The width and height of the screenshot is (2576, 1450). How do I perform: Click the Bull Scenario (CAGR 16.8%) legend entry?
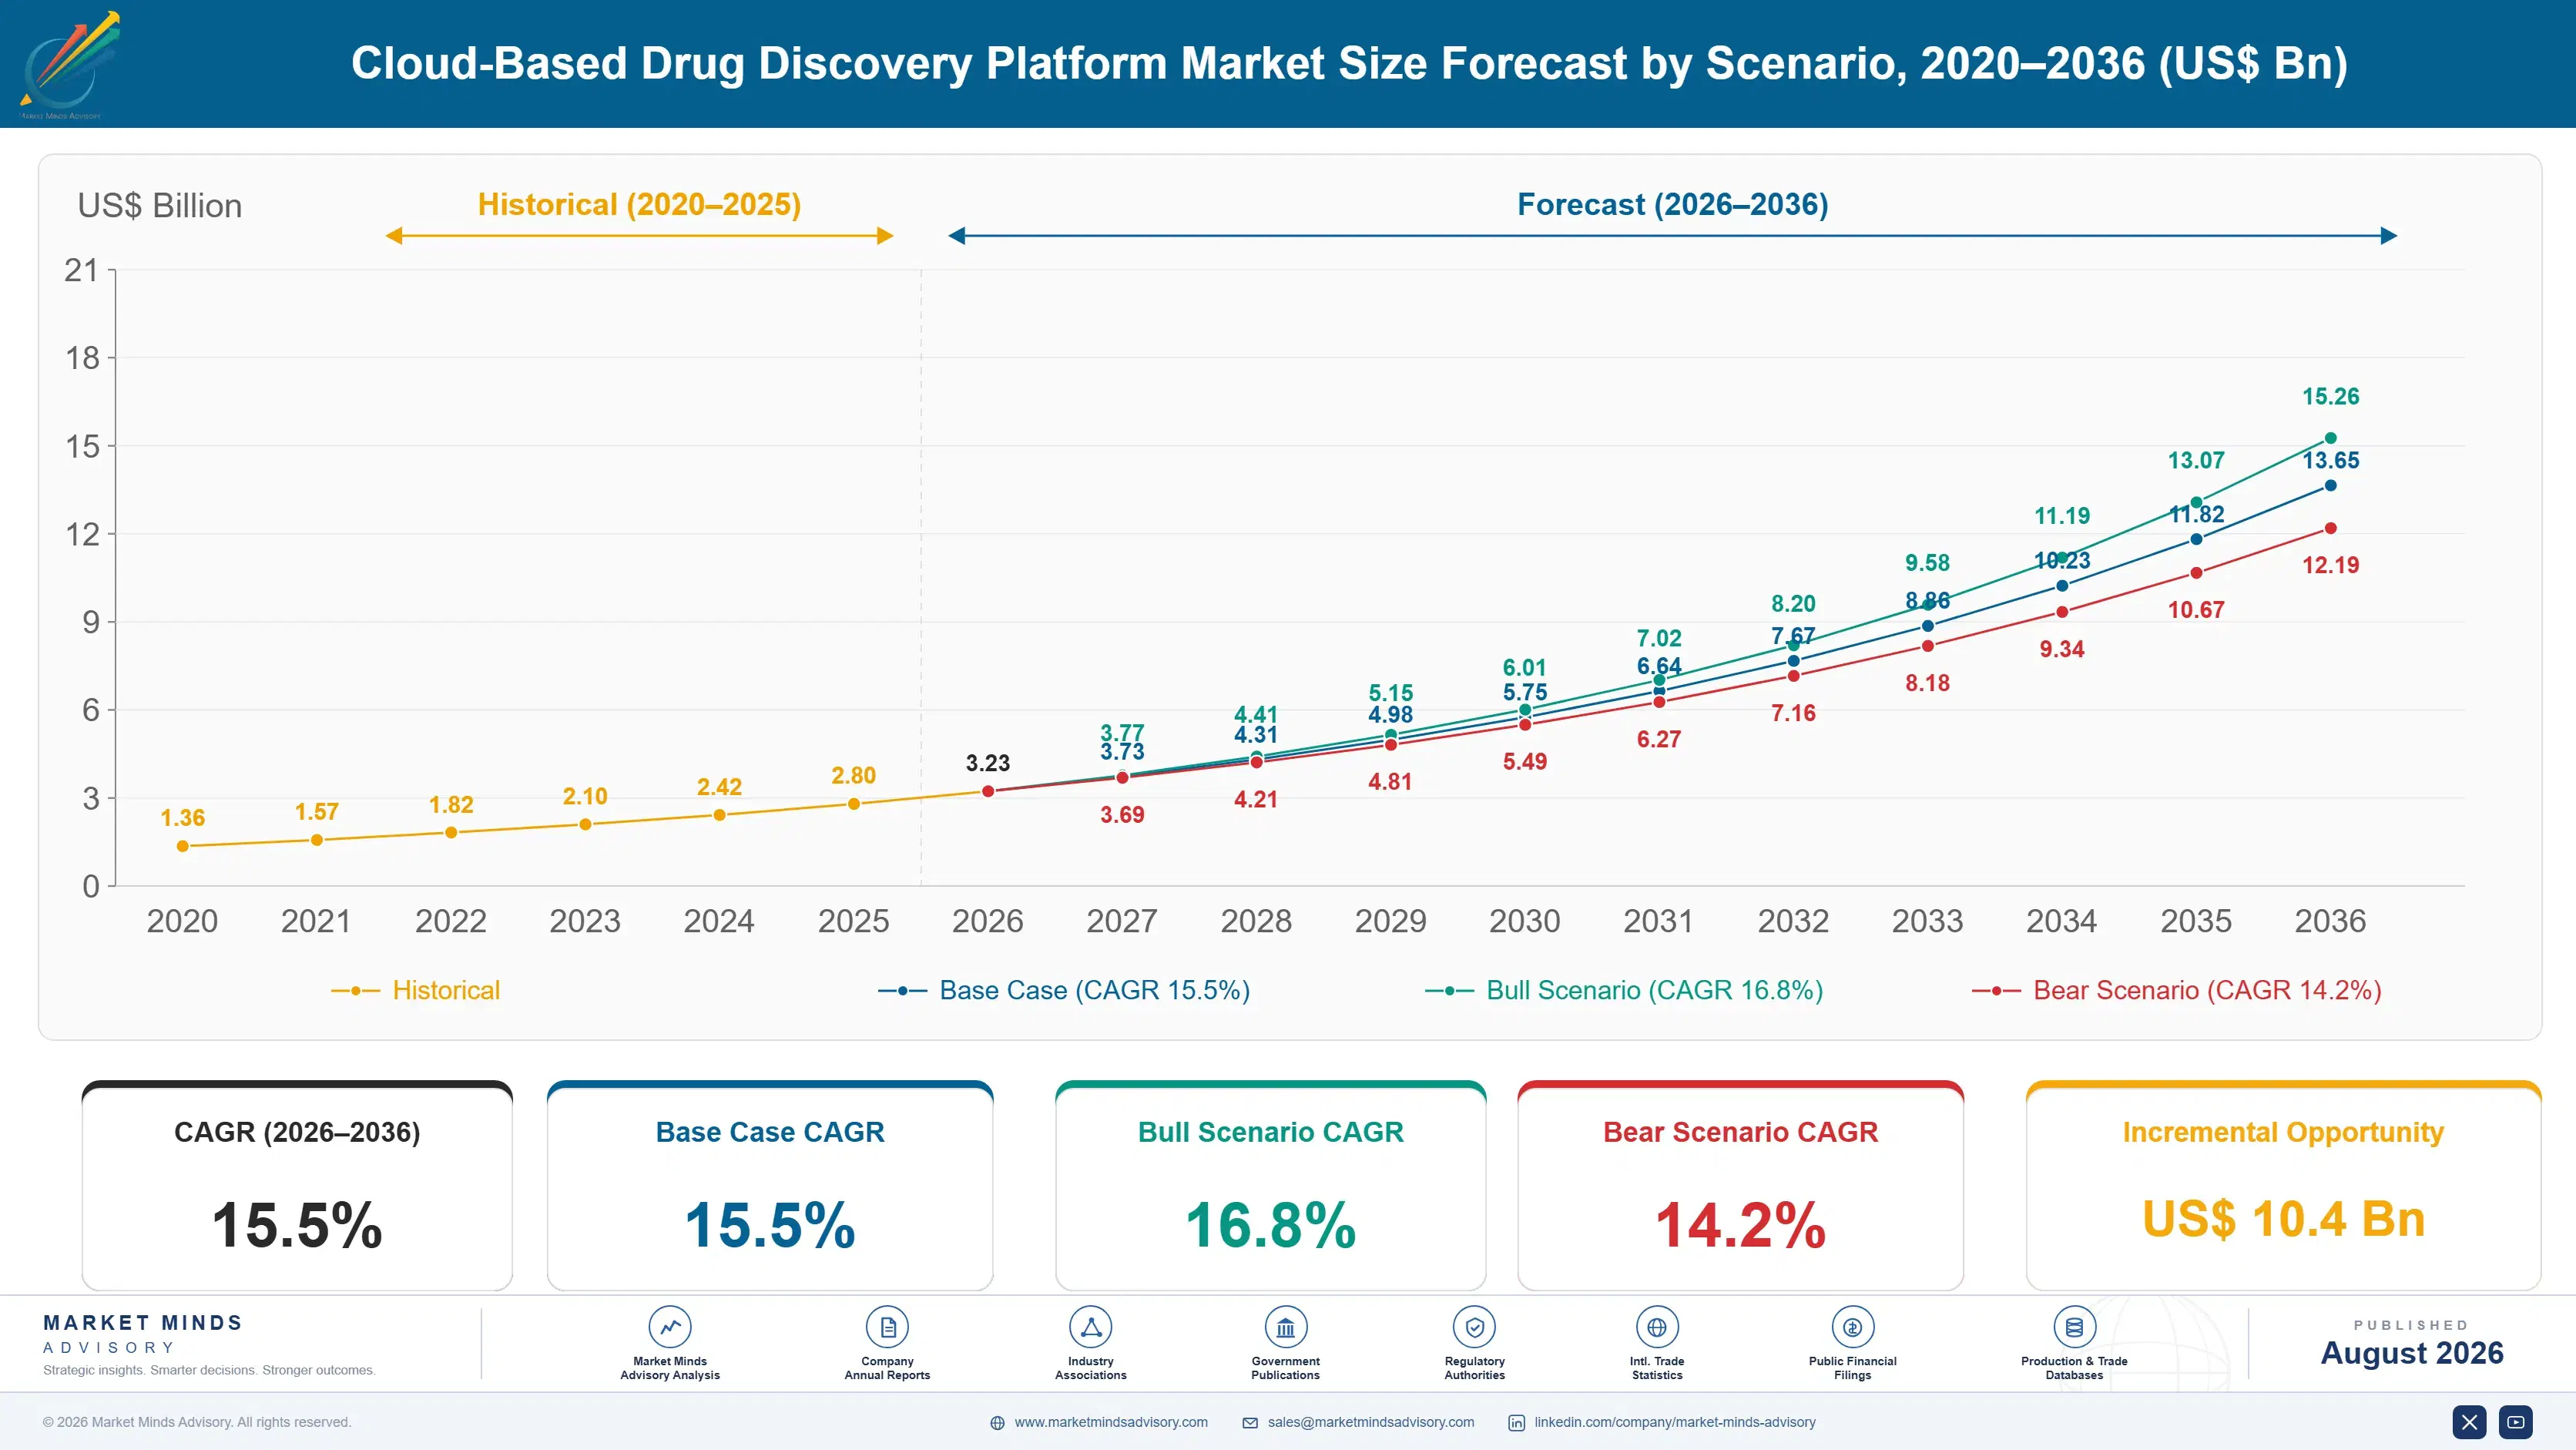[1624, 990]
